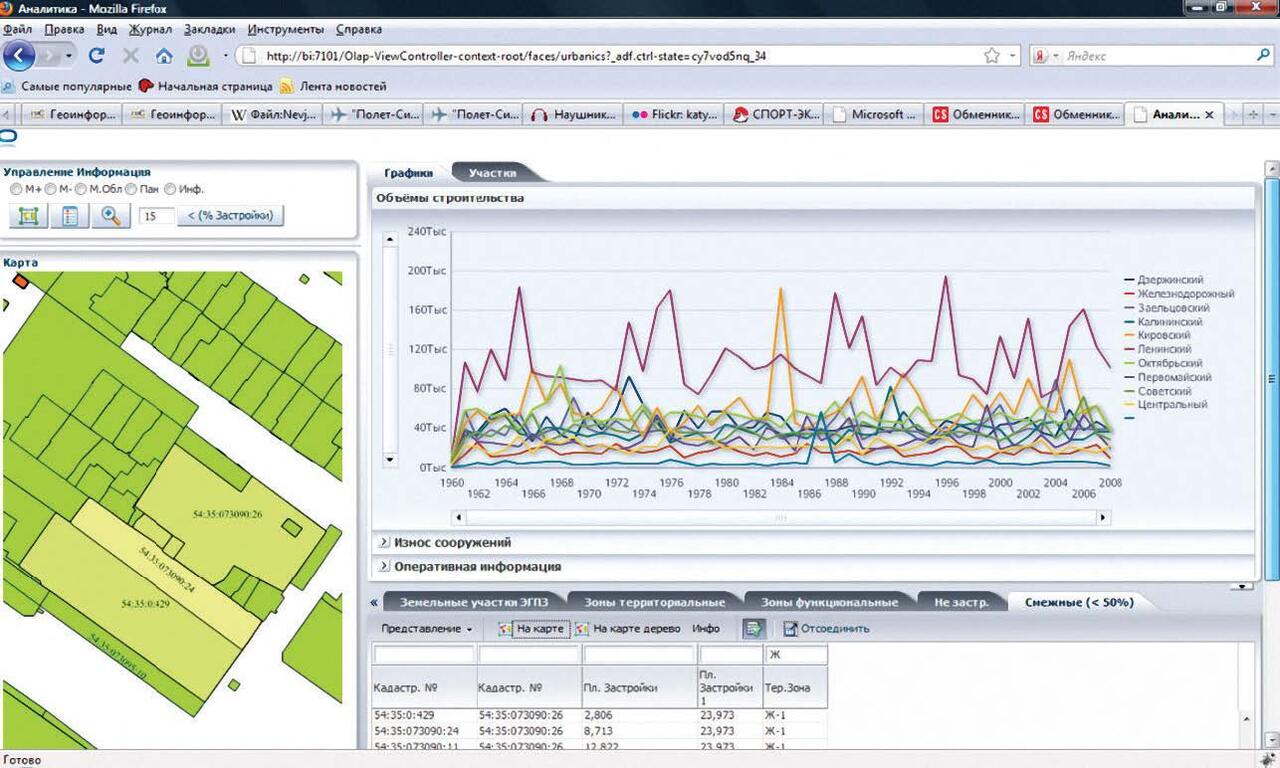The image size is (1280, 768).
Task: Open the list all tabs dropdown
Action: click(x=1271, y=114)
